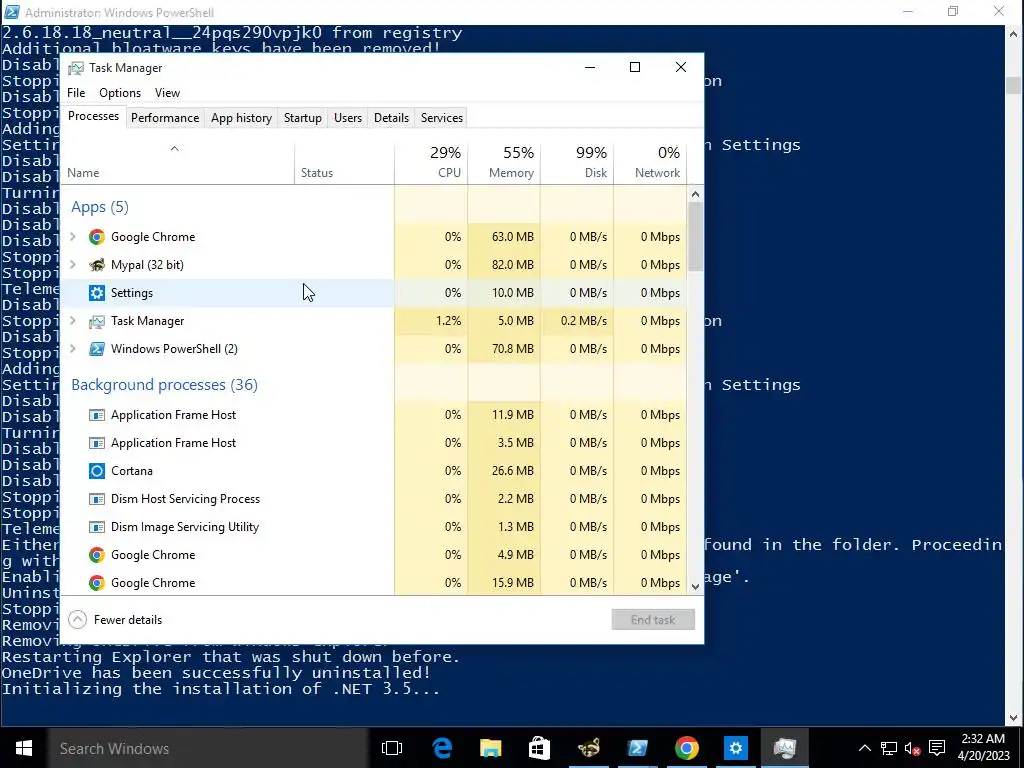Sort processes by Network column
Image resolution: width=1024 pixels, height=768 pixels.
tap(650, 162)
